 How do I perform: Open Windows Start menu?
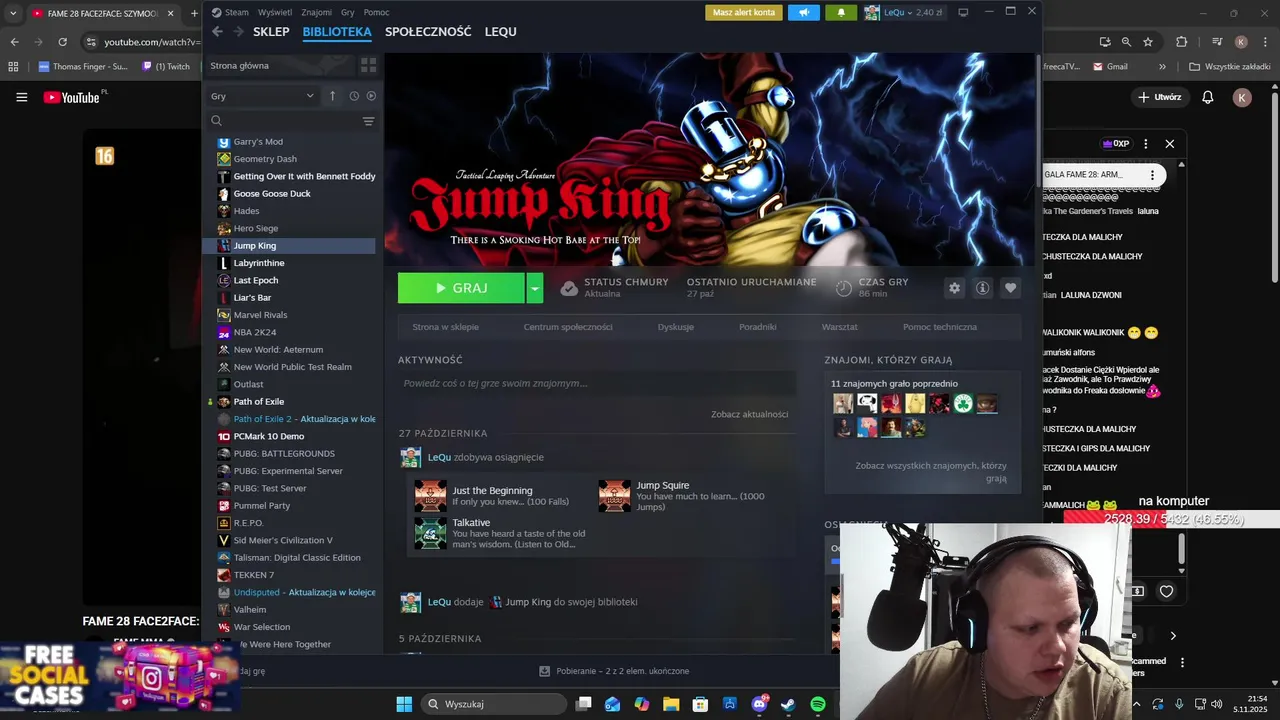(x=404, y=704)
